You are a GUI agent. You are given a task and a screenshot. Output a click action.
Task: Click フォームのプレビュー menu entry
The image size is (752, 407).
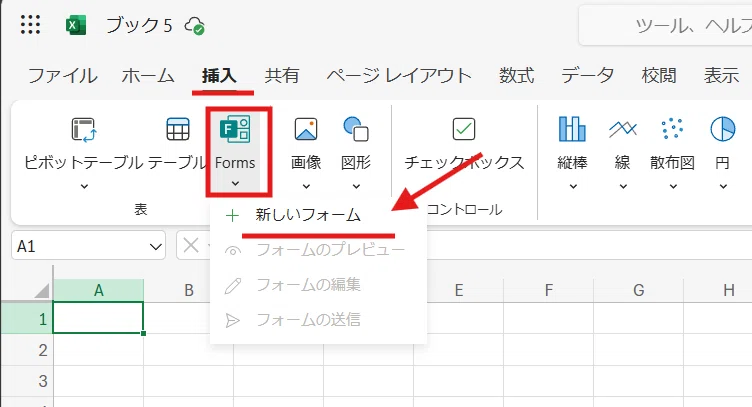pyautogui.click(x=318, y=250)
